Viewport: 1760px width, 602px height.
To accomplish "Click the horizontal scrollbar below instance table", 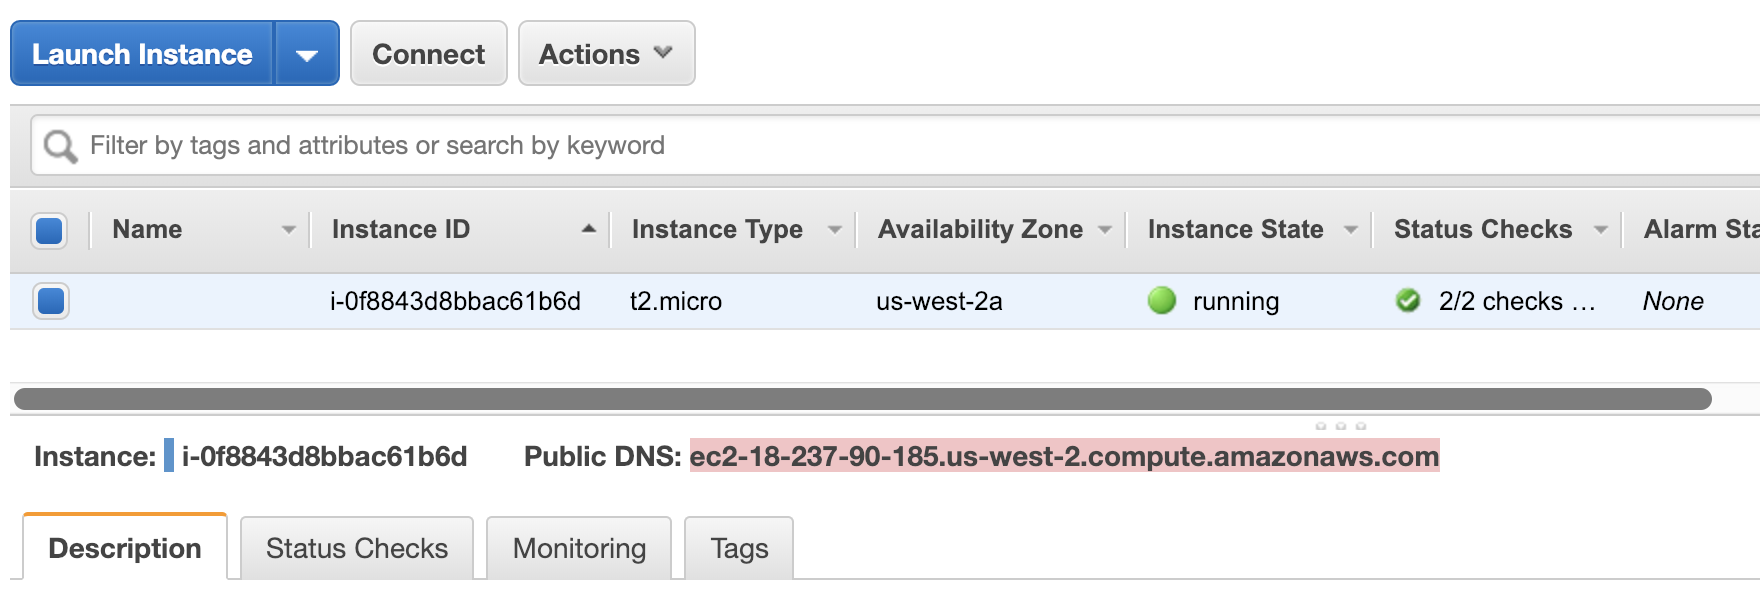I will [x=863, y=399].
